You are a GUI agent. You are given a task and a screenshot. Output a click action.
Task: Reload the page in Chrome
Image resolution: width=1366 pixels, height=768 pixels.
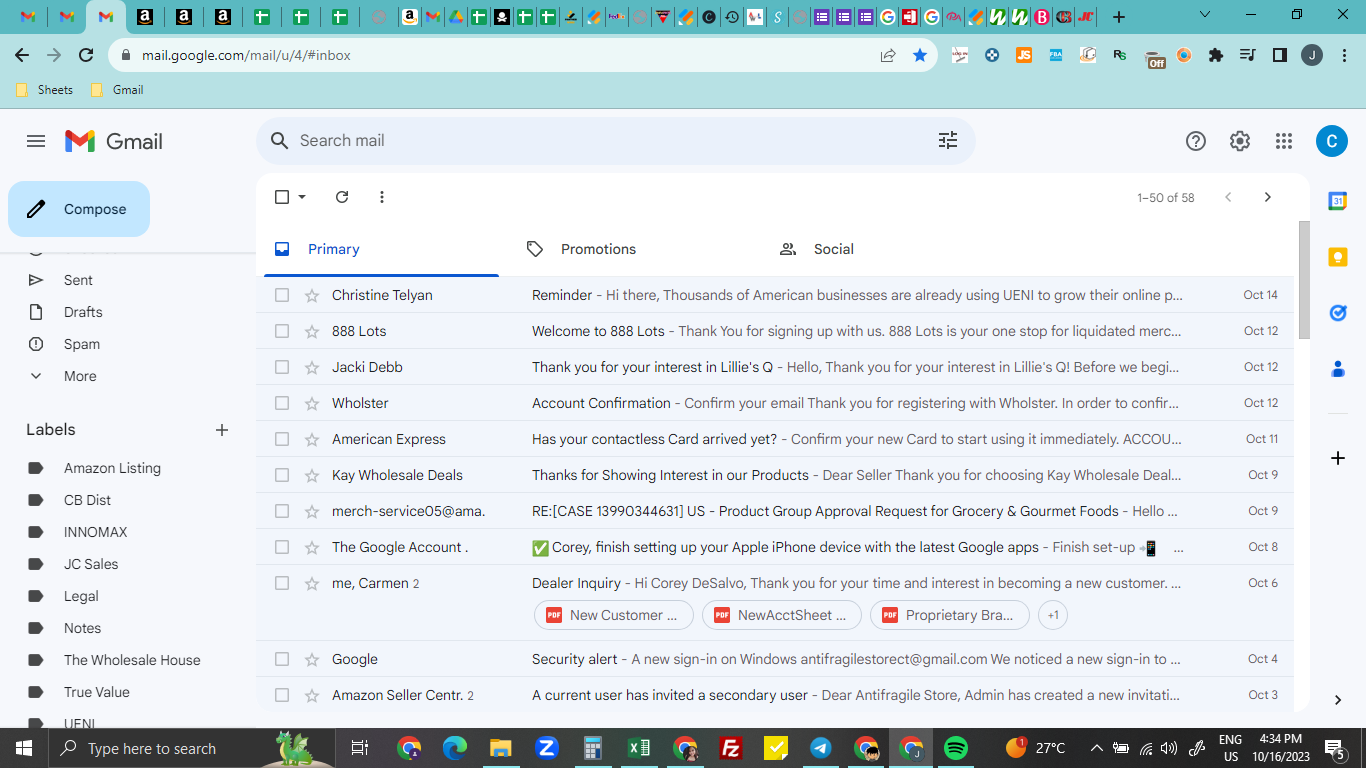(86, 56)
